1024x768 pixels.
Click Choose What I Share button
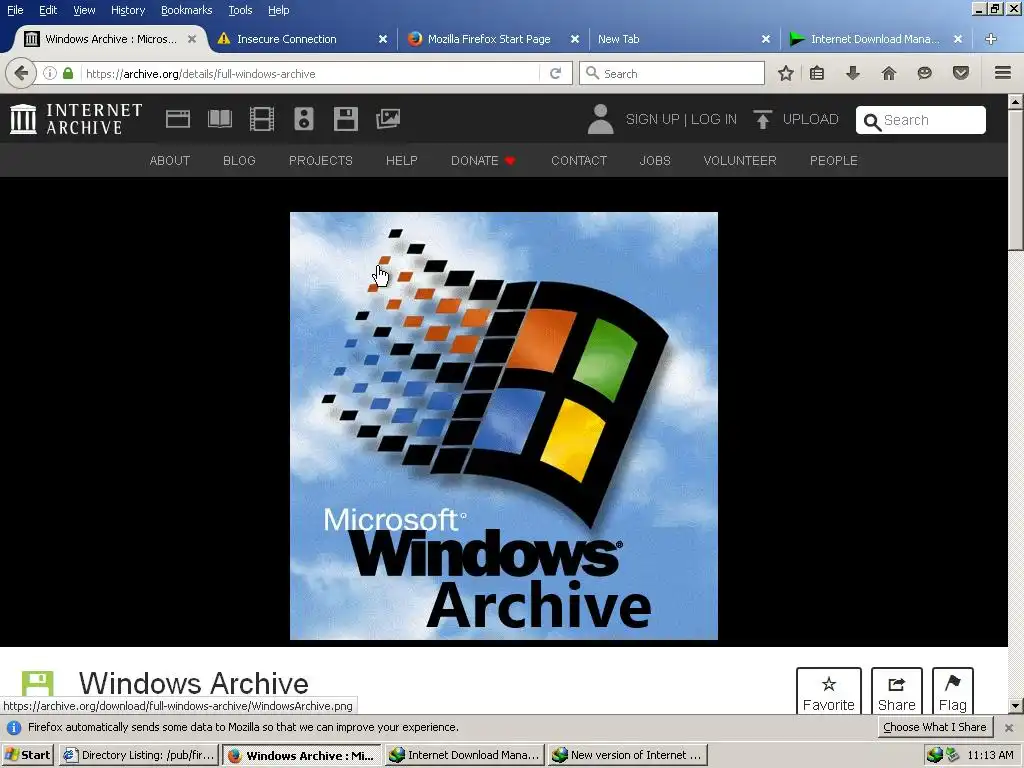935,727
